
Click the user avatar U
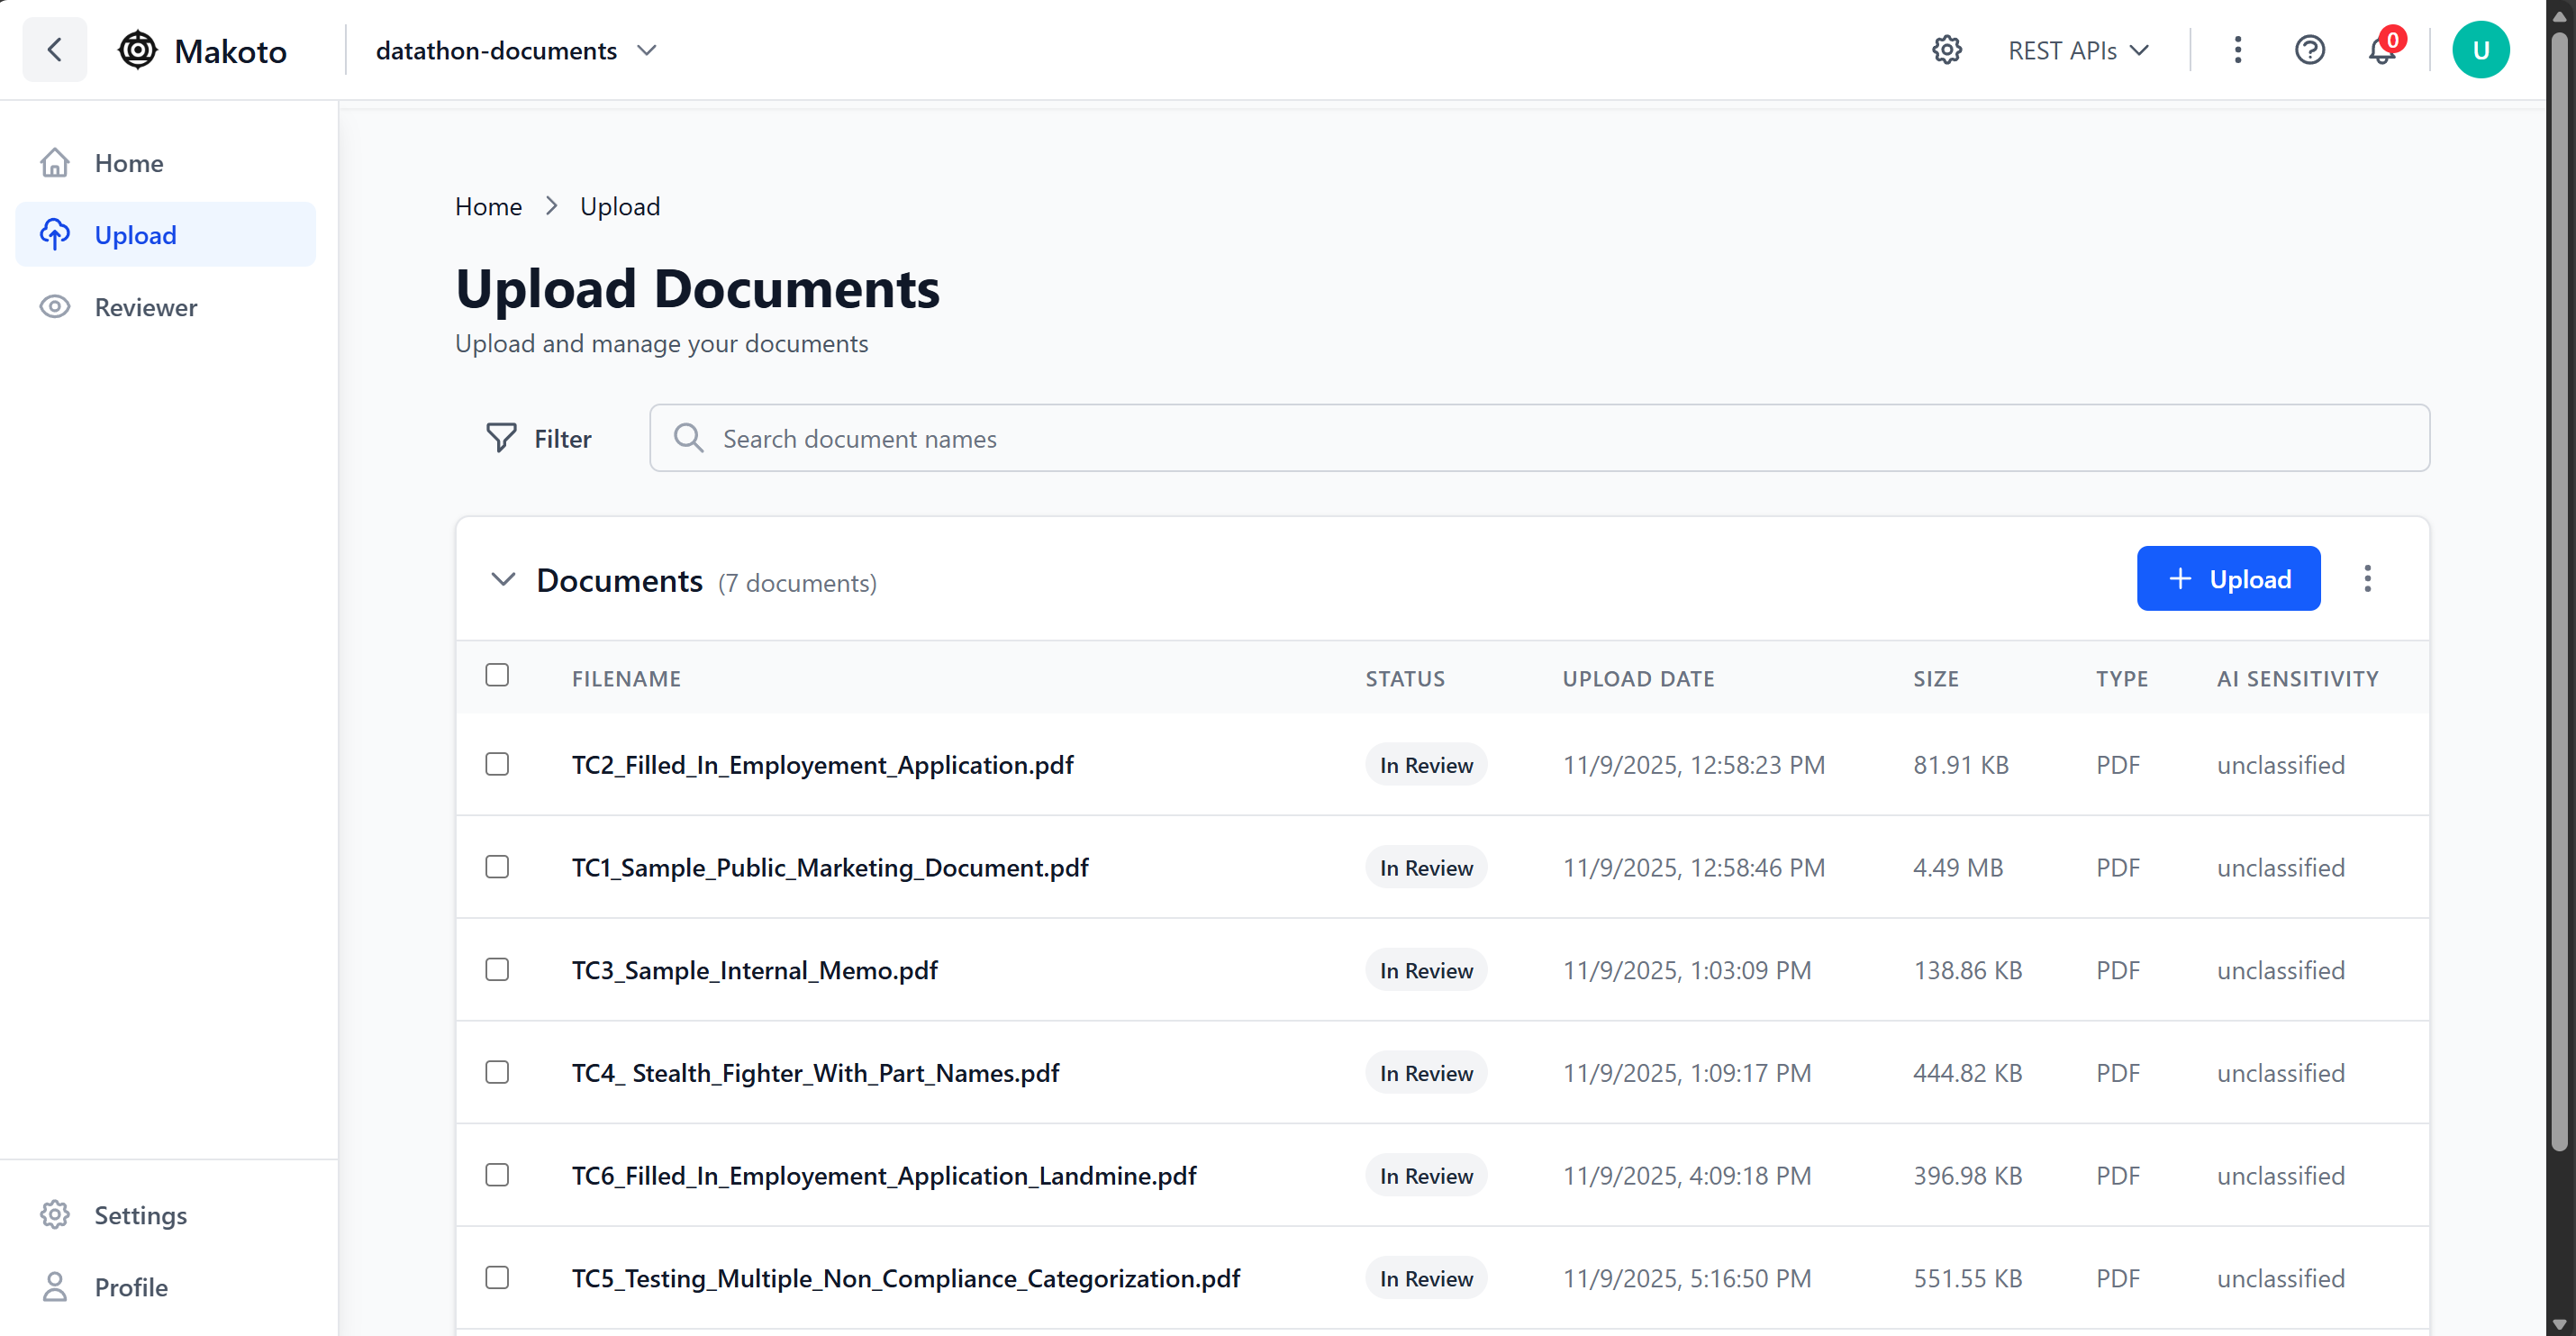[x=2480, y=50]
